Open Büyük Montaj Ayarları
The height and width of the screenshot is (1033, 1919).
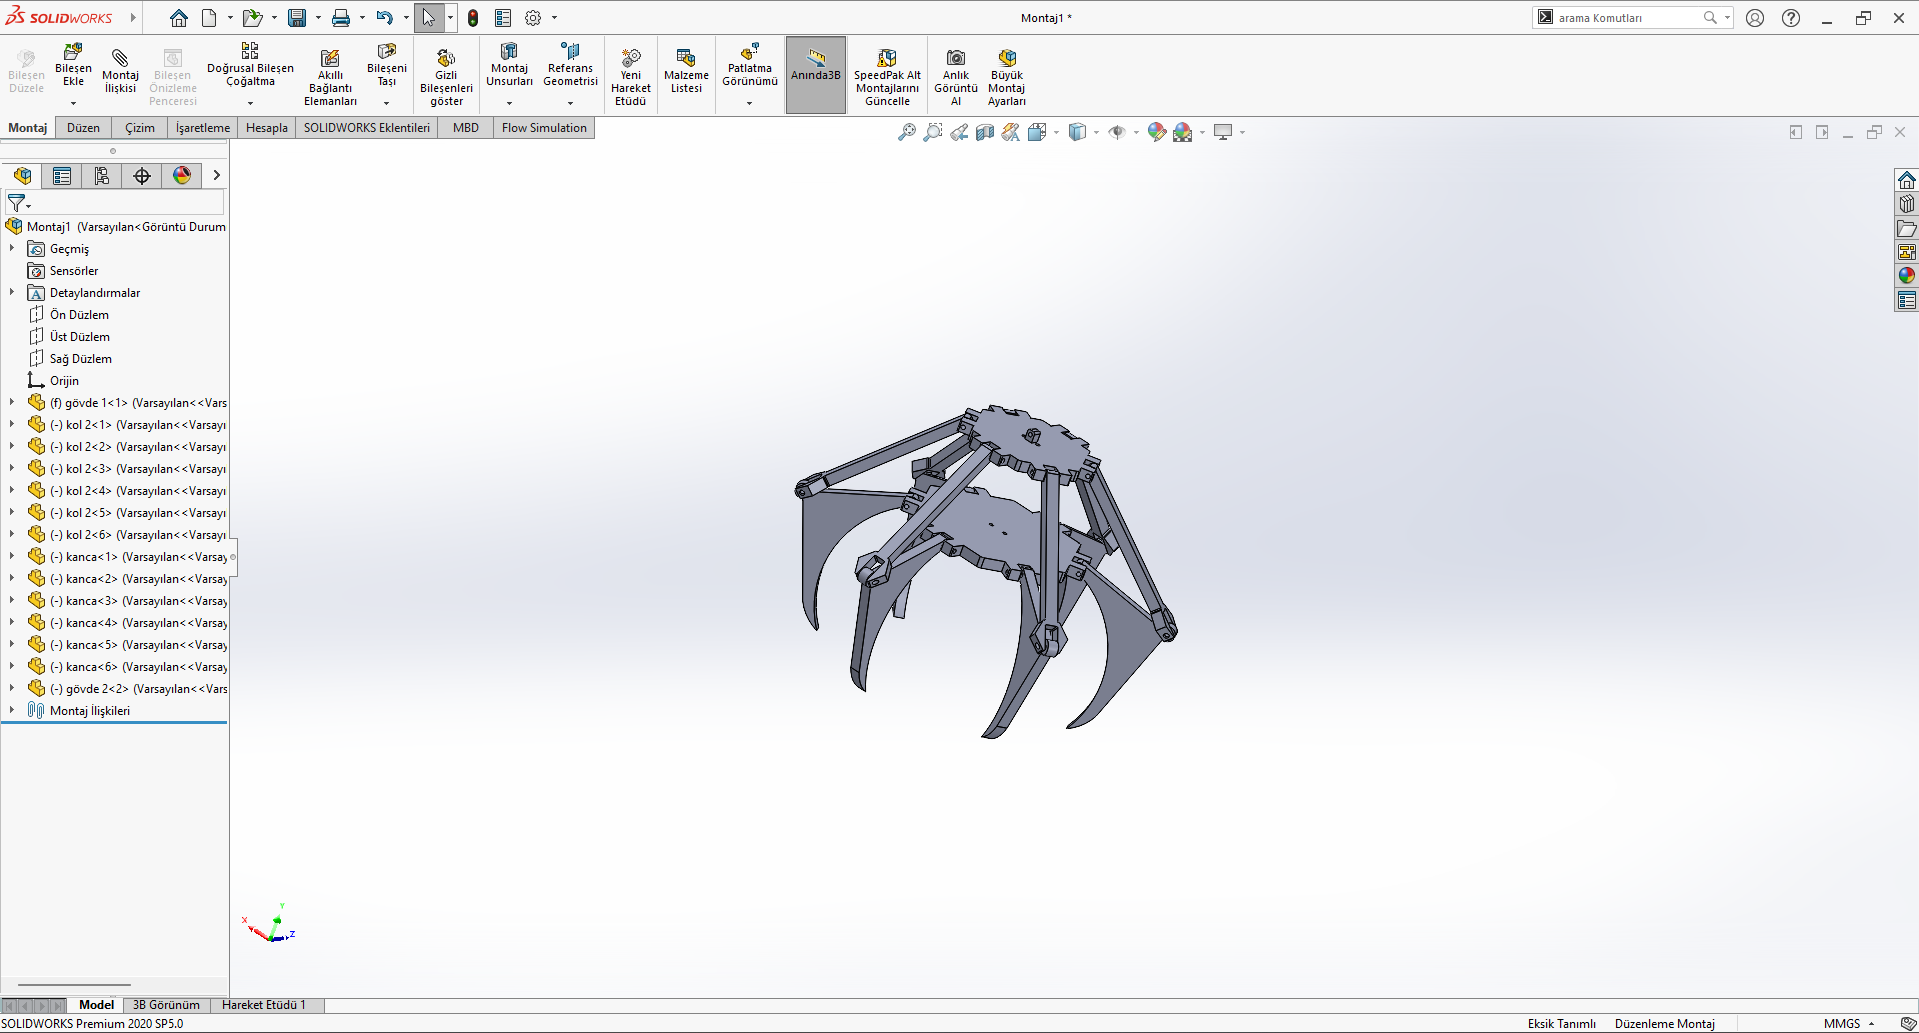click(x=1007, y=77)
